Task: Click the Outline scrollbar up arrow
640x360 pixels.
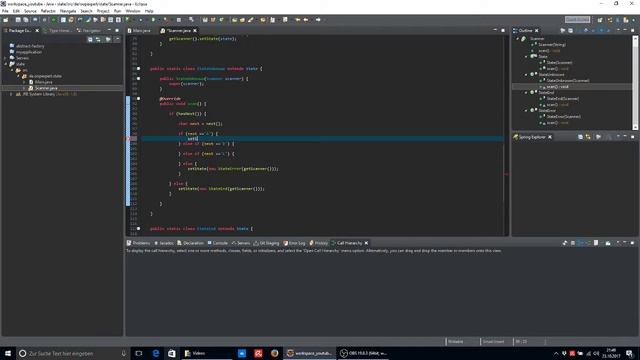Action: coord(635,38)
